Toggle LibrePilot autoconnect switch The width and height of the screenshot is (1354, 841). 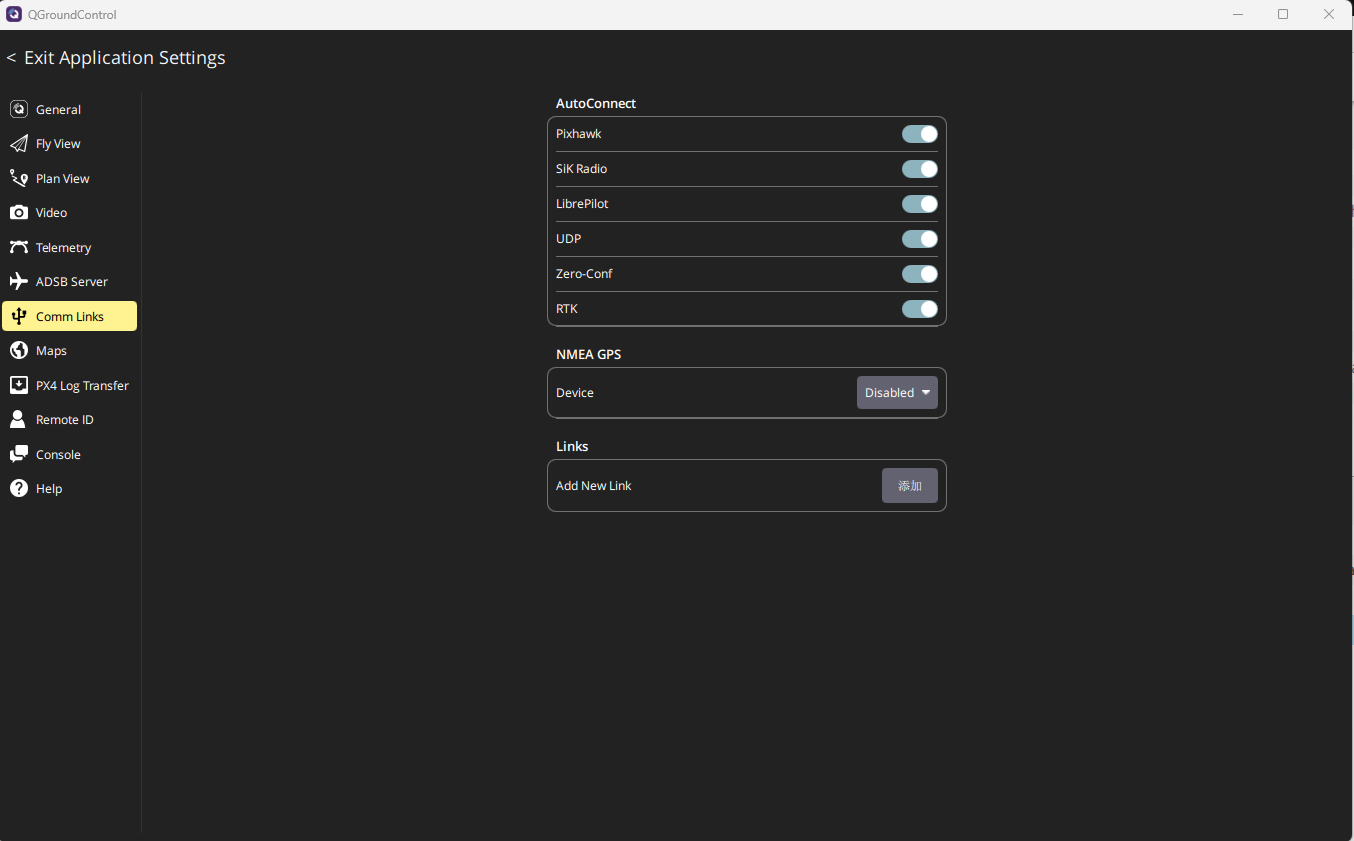[x=920, y=204]
